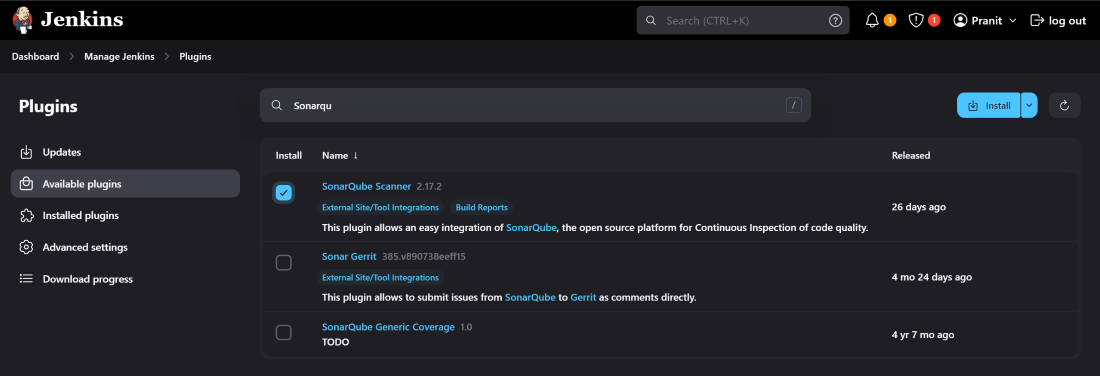
Task: Click the TODO description text
Action: coord(335,342)
